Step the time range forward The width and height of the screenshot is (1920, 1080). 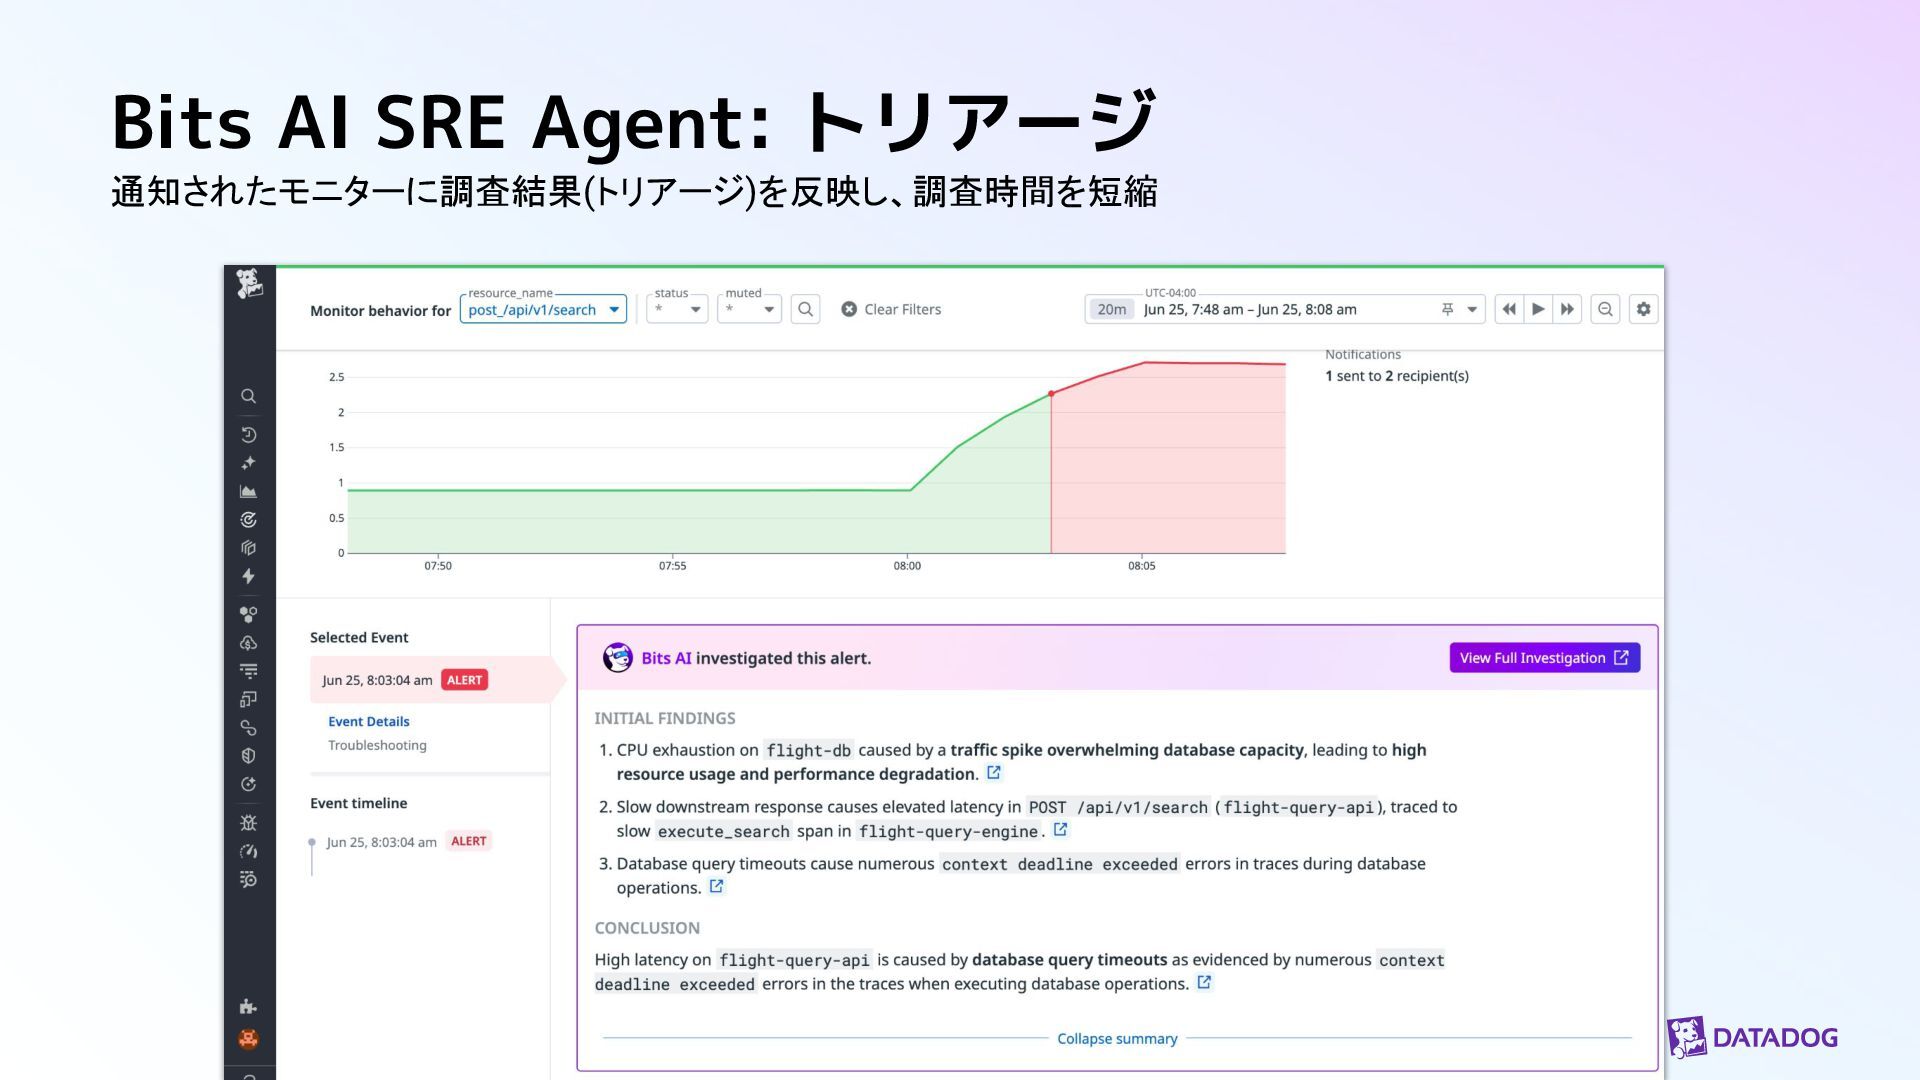click(x=1567, y=309)
